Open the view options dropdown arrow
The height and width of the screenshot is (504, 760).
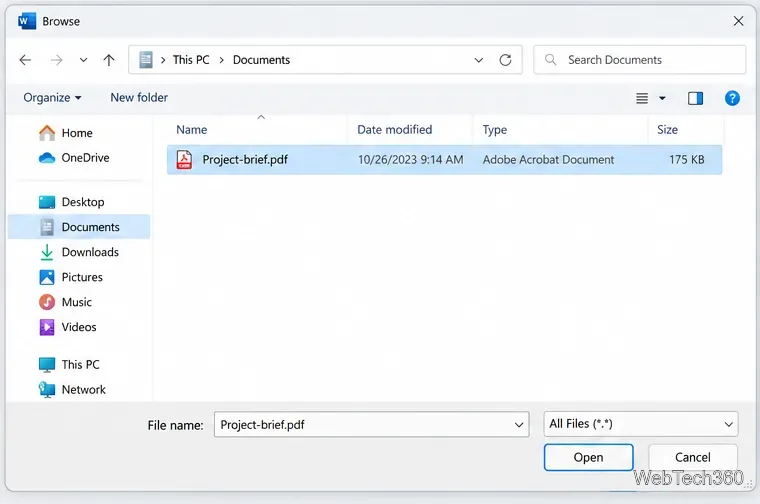click(x=662, y=98)
